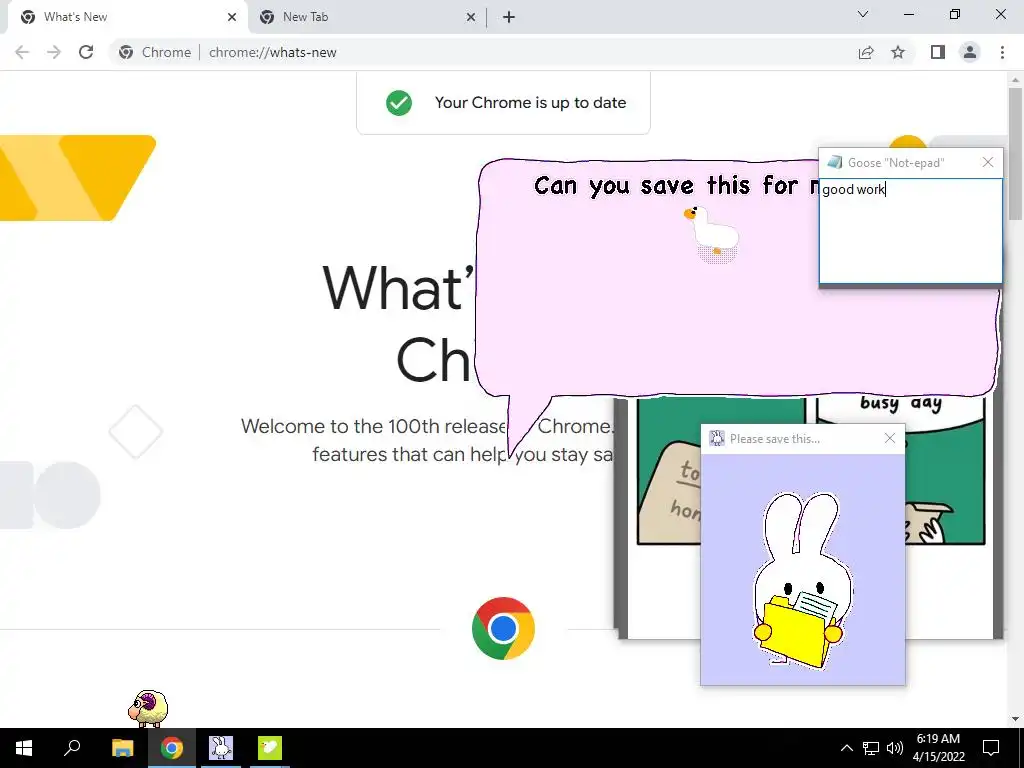Screen dimensions: 1024x768
Task: Open File Explorer from the taskbar
Action: pyautogui.click(x=122, y=748)
